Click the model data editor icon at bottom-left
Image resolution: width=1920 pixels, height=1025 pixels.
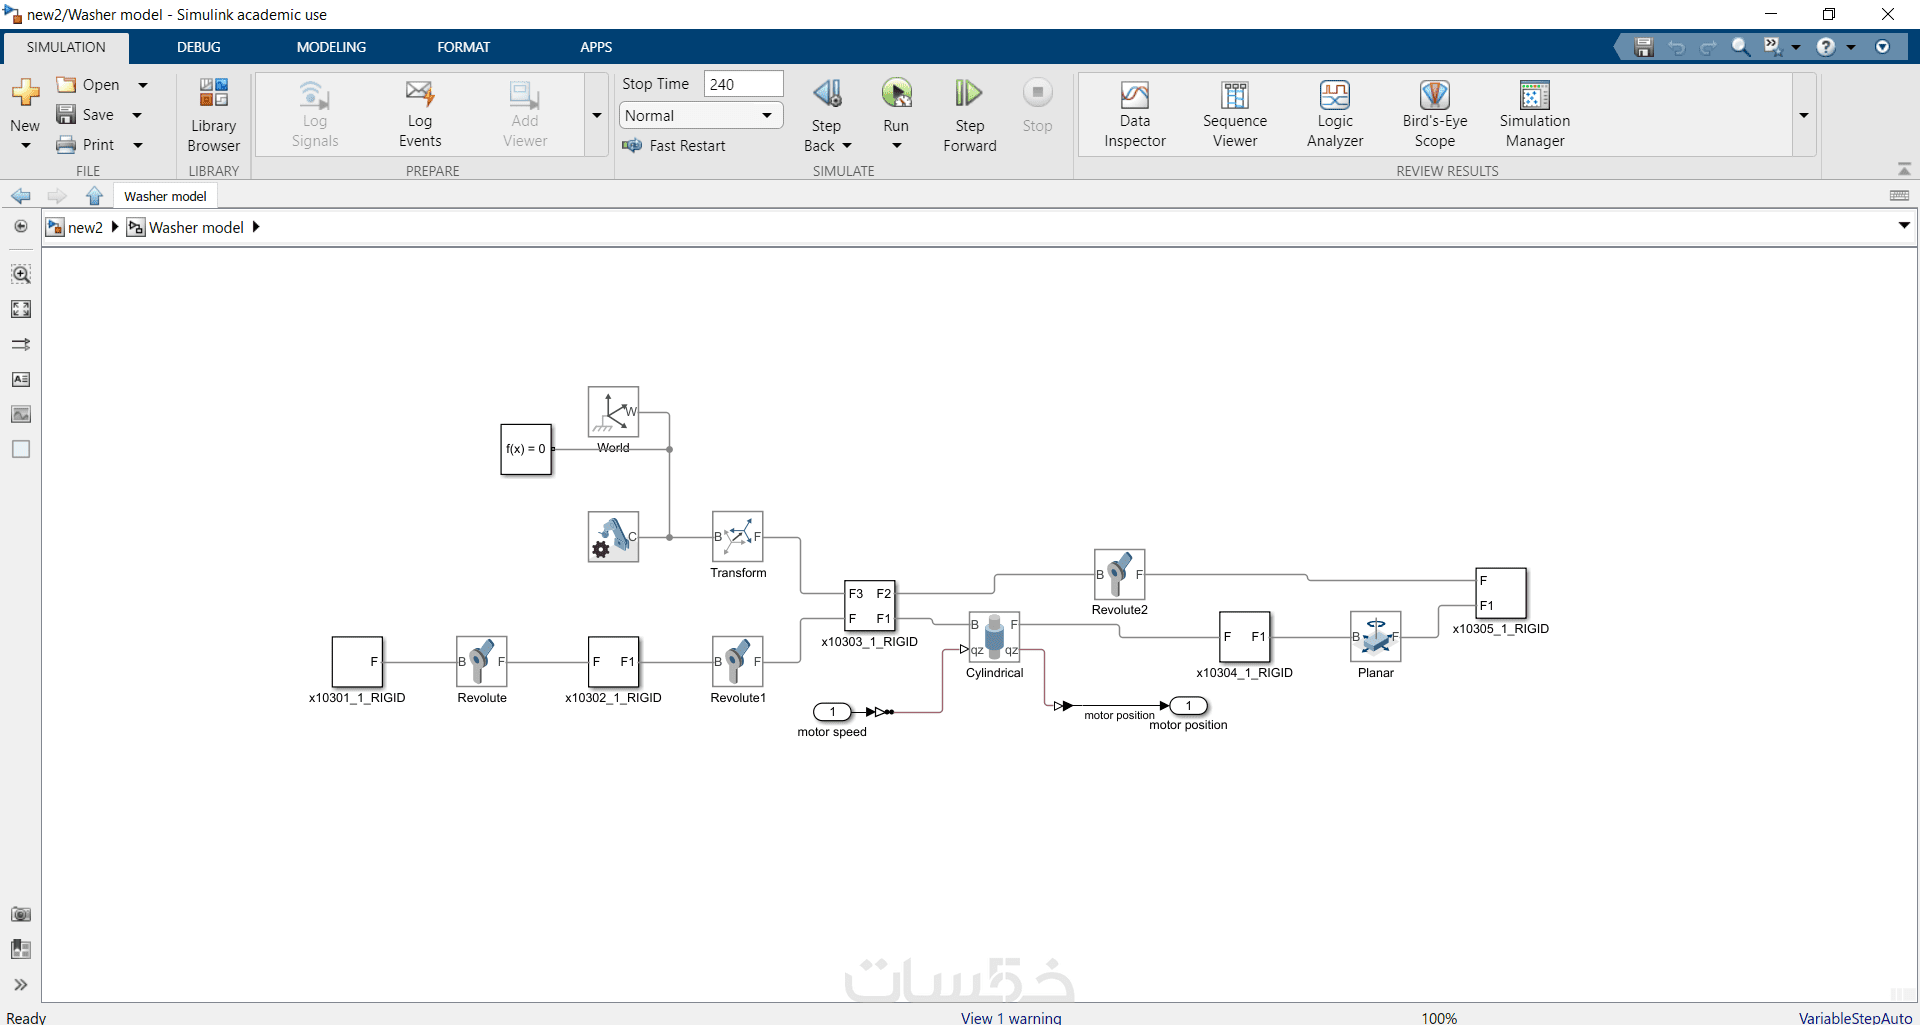[20, 949]
